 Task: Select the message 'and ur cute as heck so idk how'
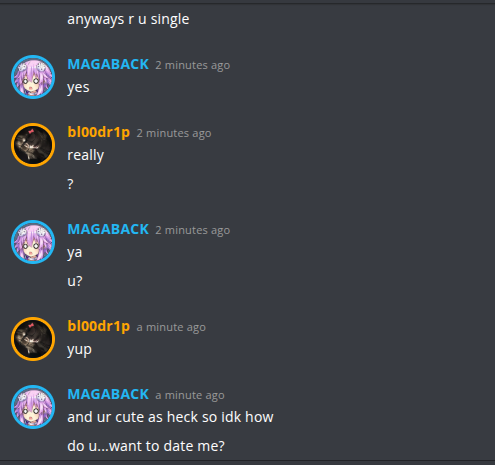pyautogui.click(x=170, y=417)
